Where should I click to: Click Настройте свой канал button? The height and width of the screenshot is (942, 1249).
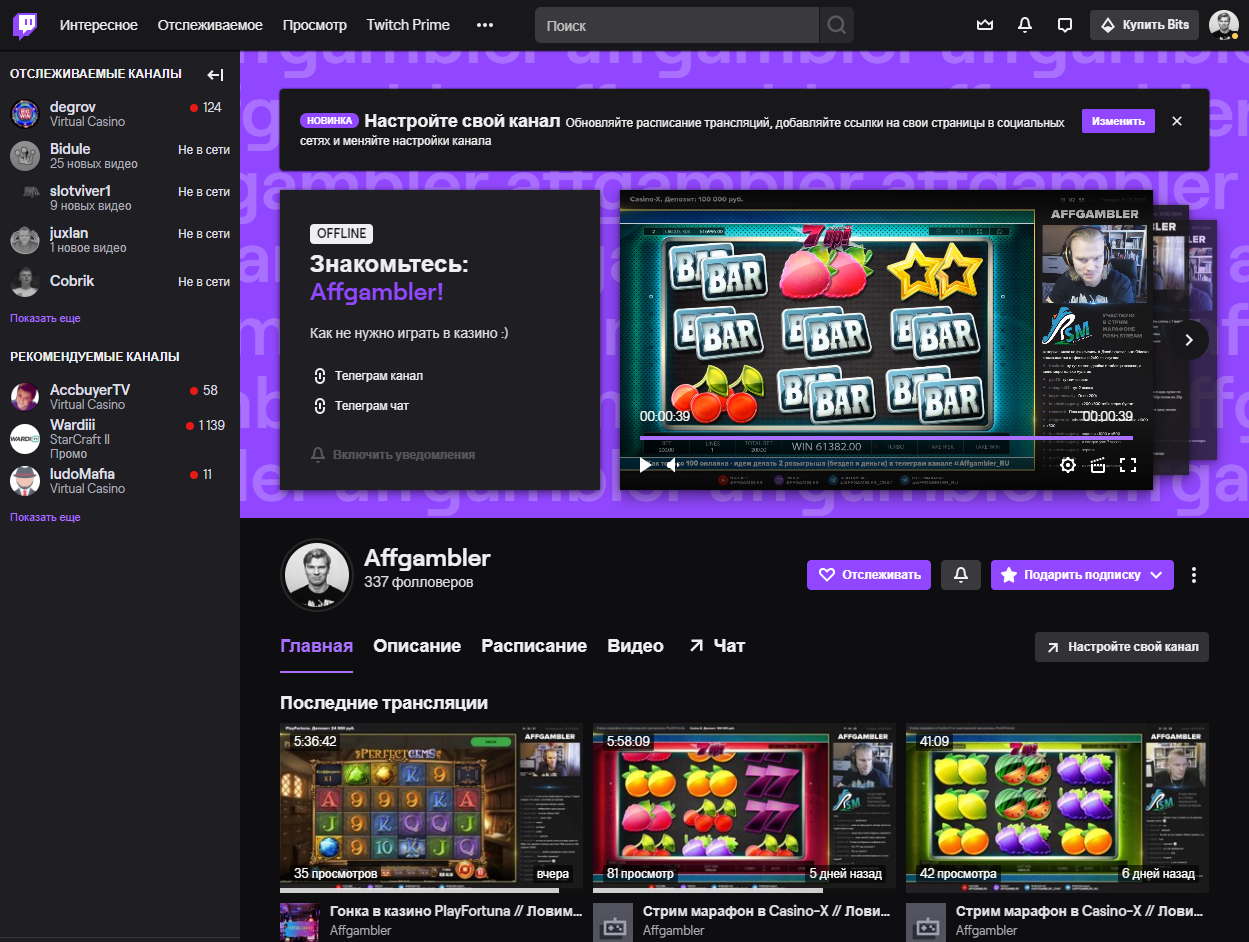click(x=1122, y=647)
